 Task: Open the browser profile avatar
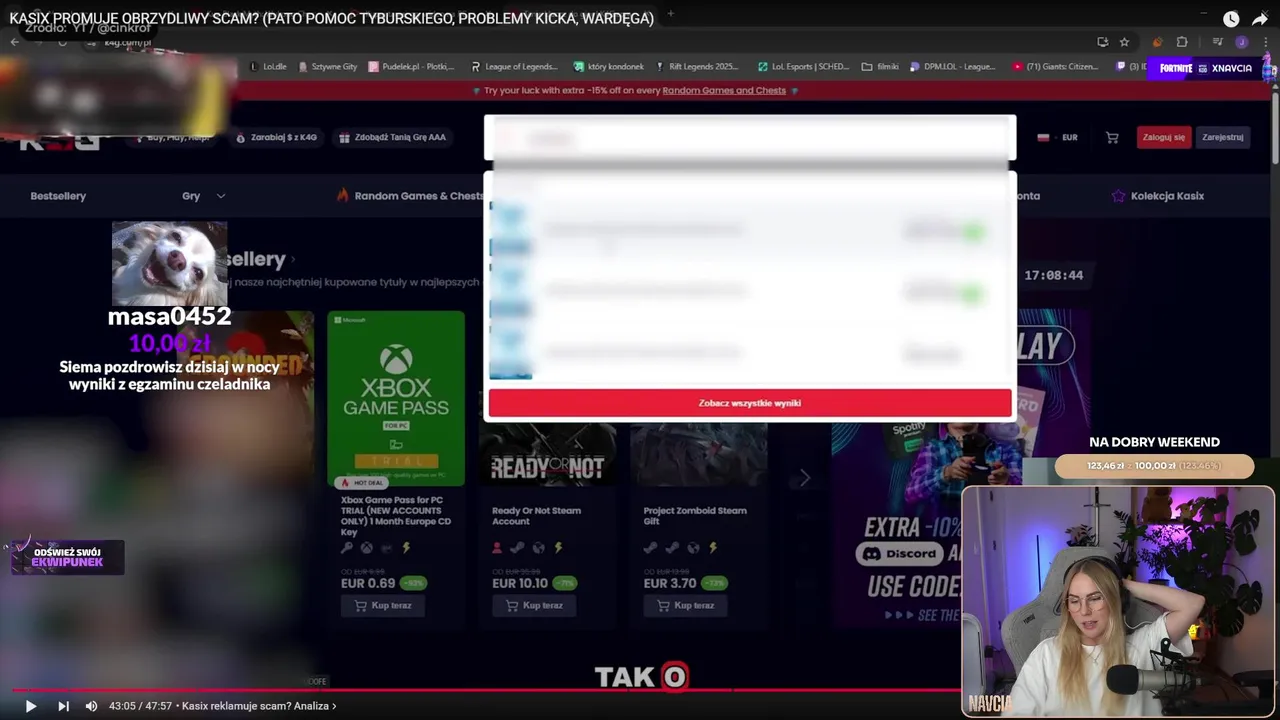1242,42
